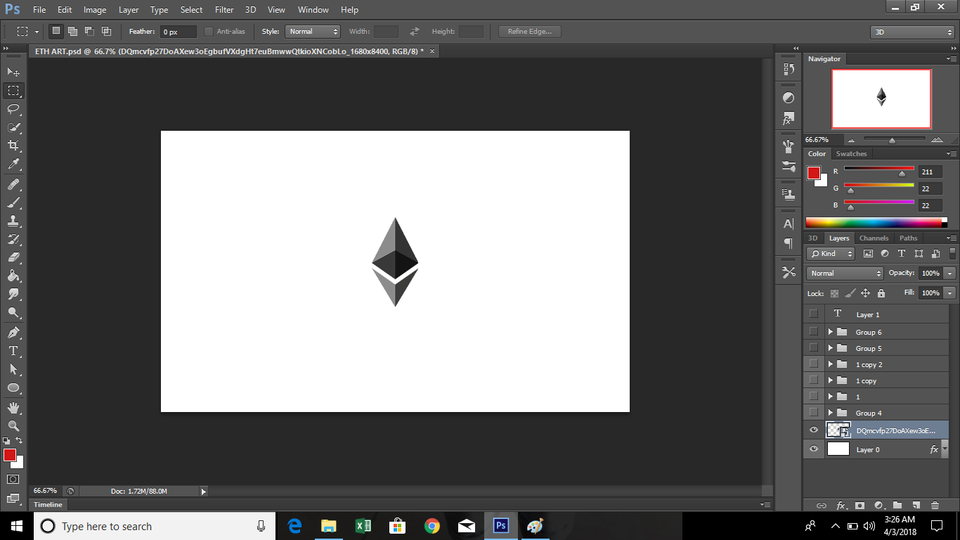Click the Windows search box
This screenshot has height=540, width=960.
(153, 526)
